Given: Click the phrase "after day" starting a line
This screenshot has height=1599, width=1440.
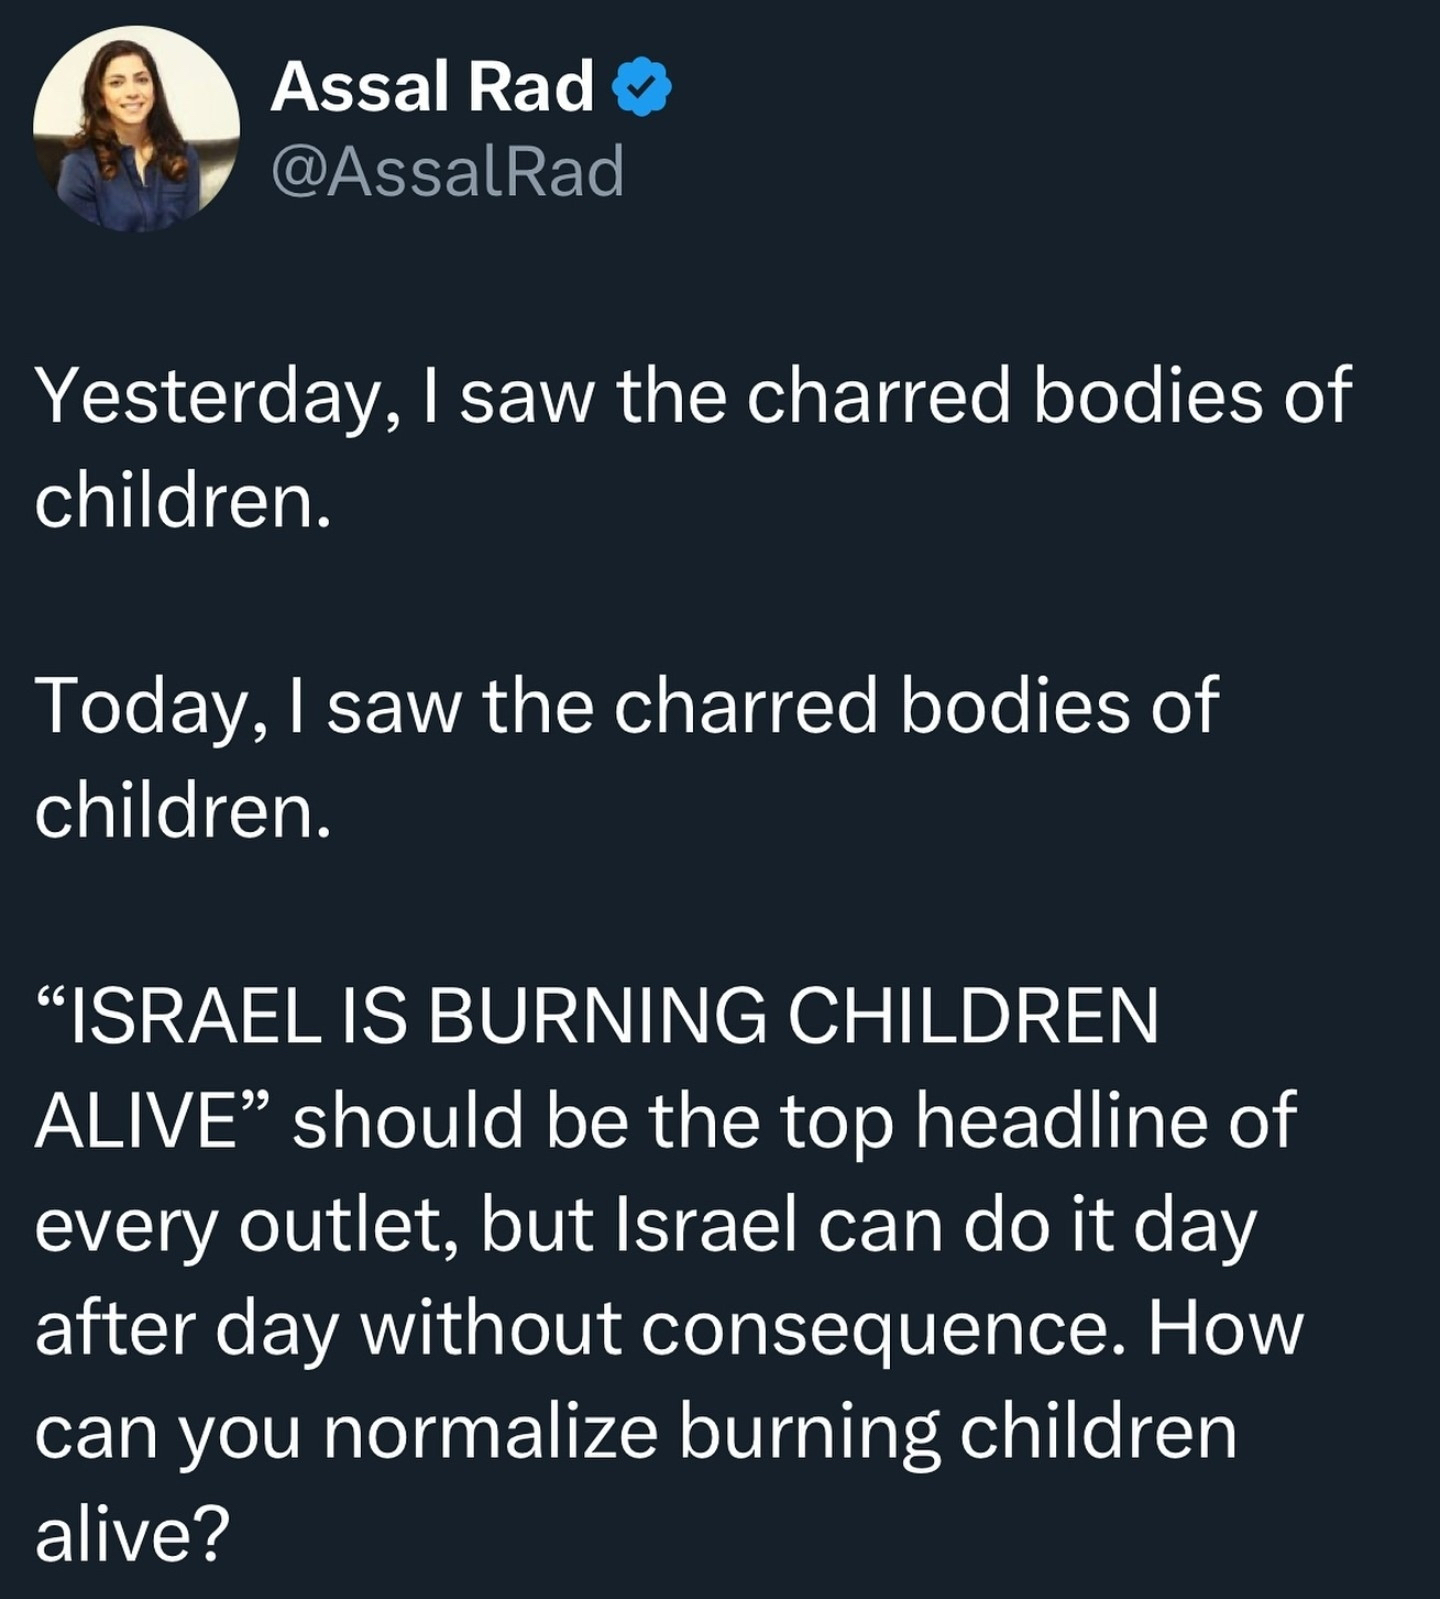Looking at the screenshot, I should (186, 1330).
